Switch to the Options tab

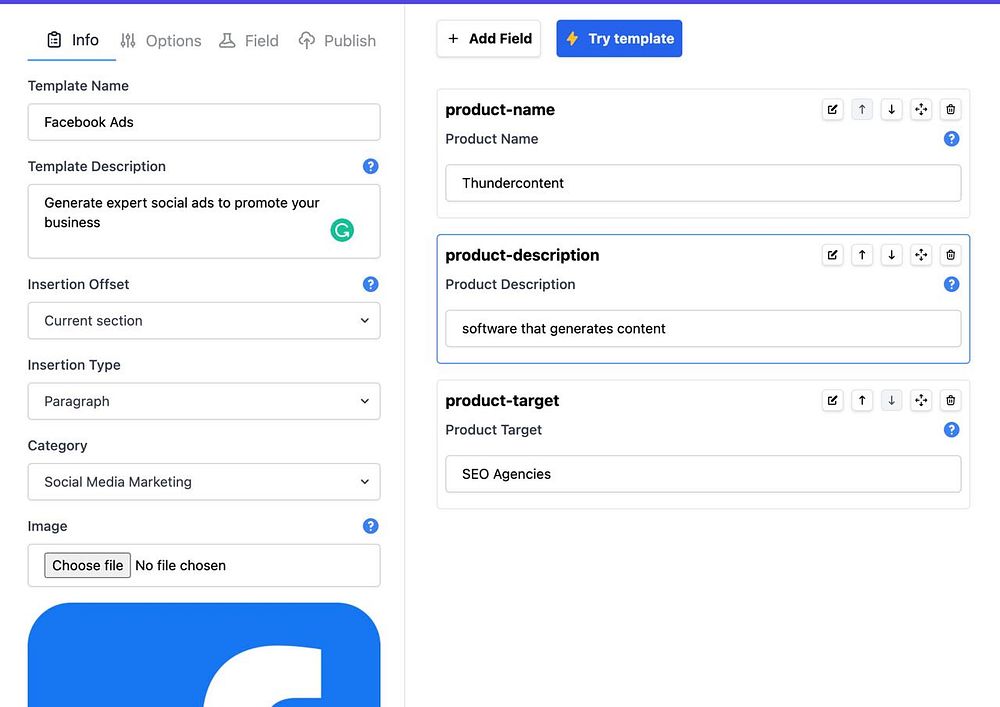[161, 41]
